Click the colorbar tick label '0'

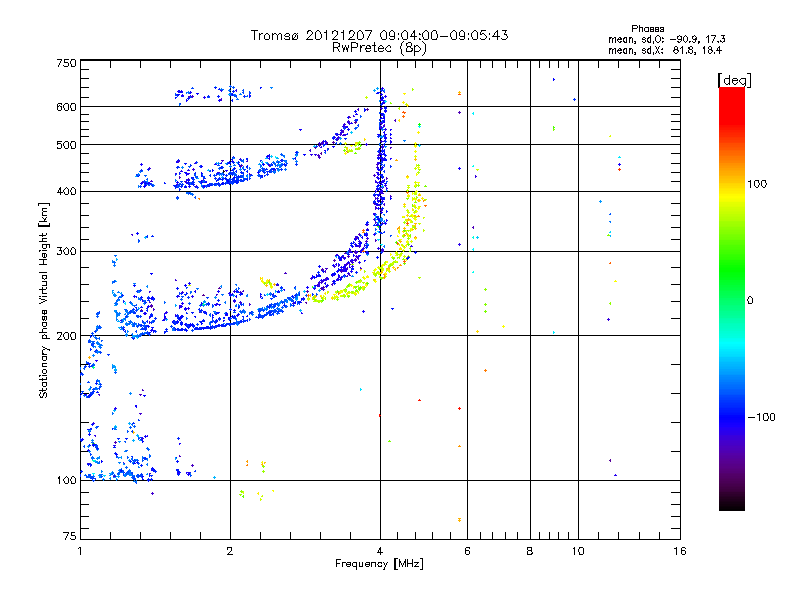point(750,301)
